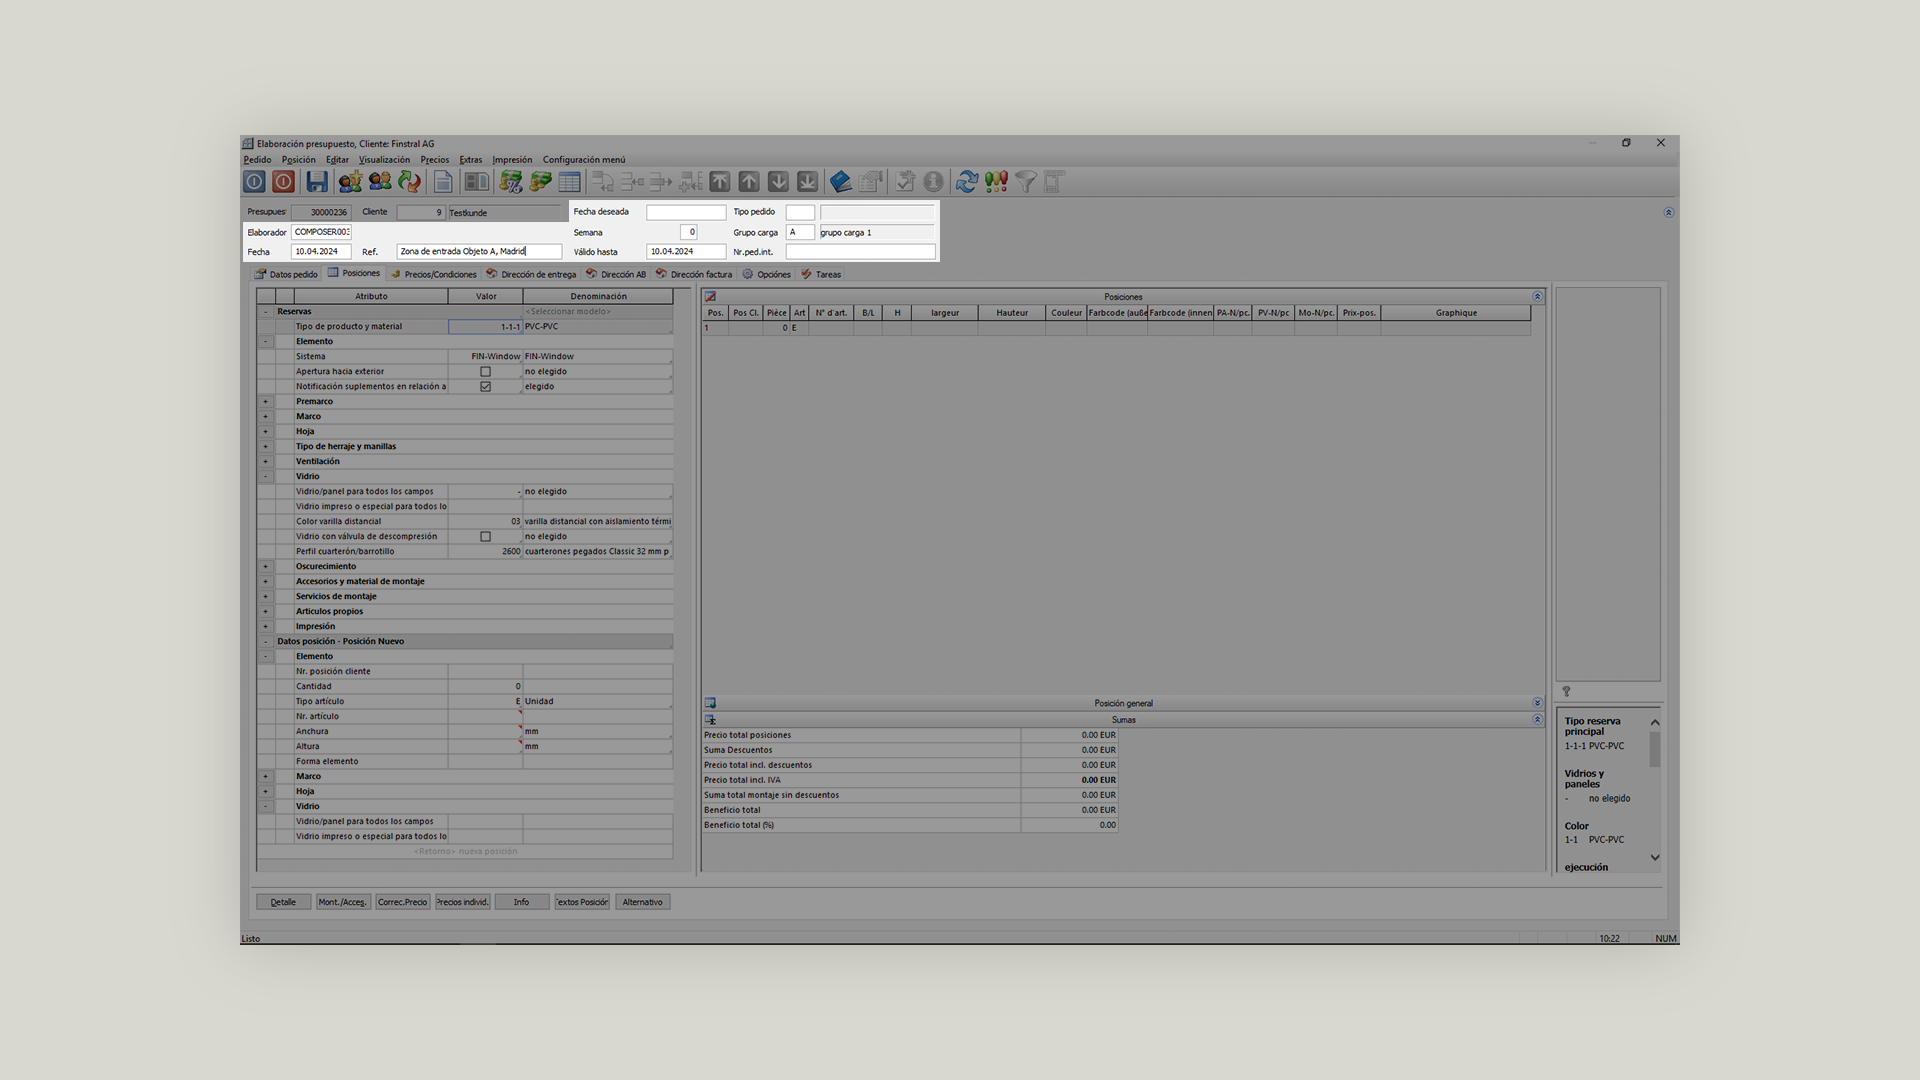Screen dimensions: 1920x1080
Task: Click the icon left of Sumas bar
Action: [710, 720]
